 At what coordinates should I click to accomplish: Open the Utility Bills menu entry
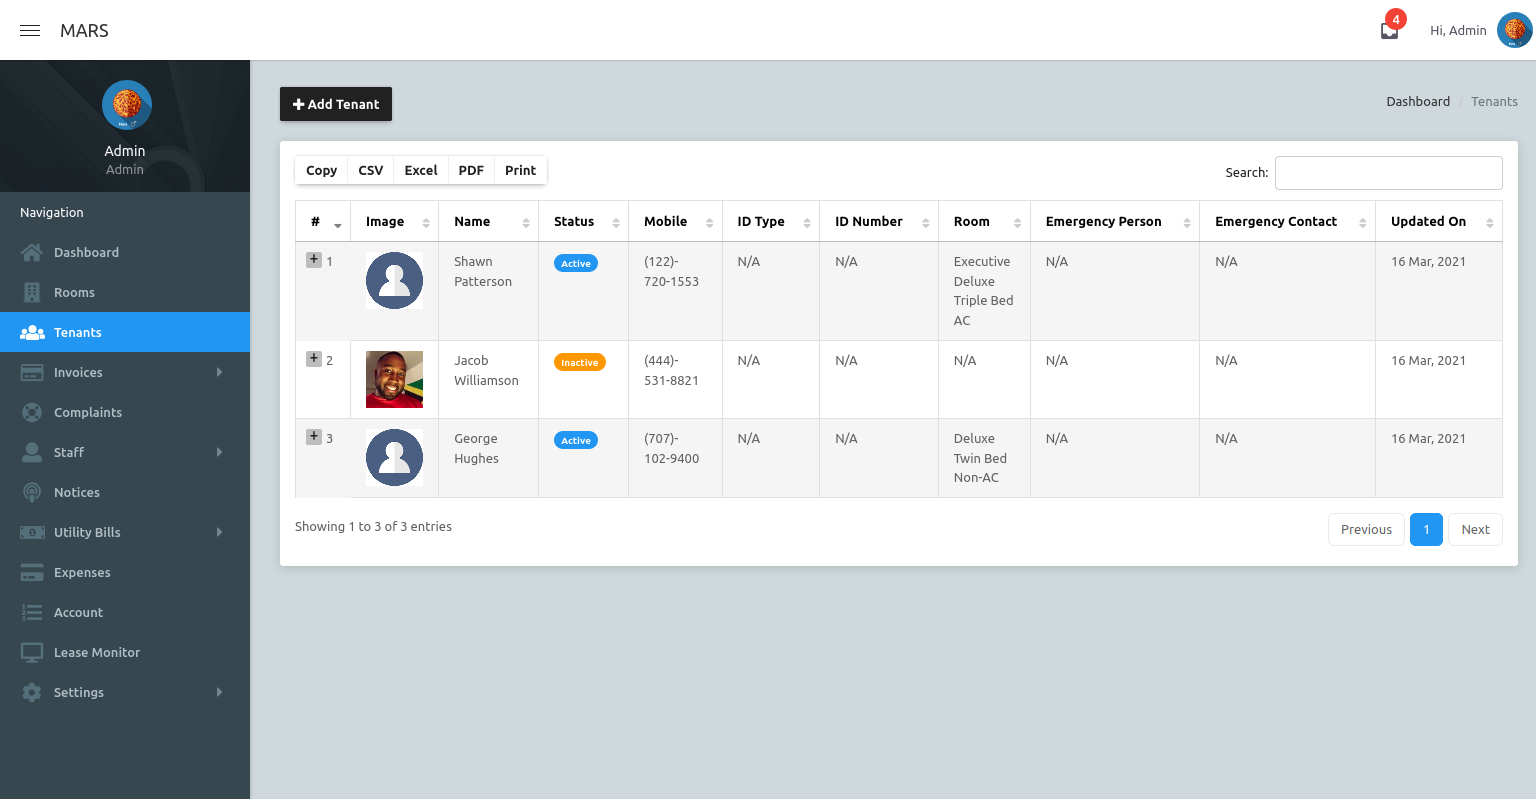click(x=89, y=532)
